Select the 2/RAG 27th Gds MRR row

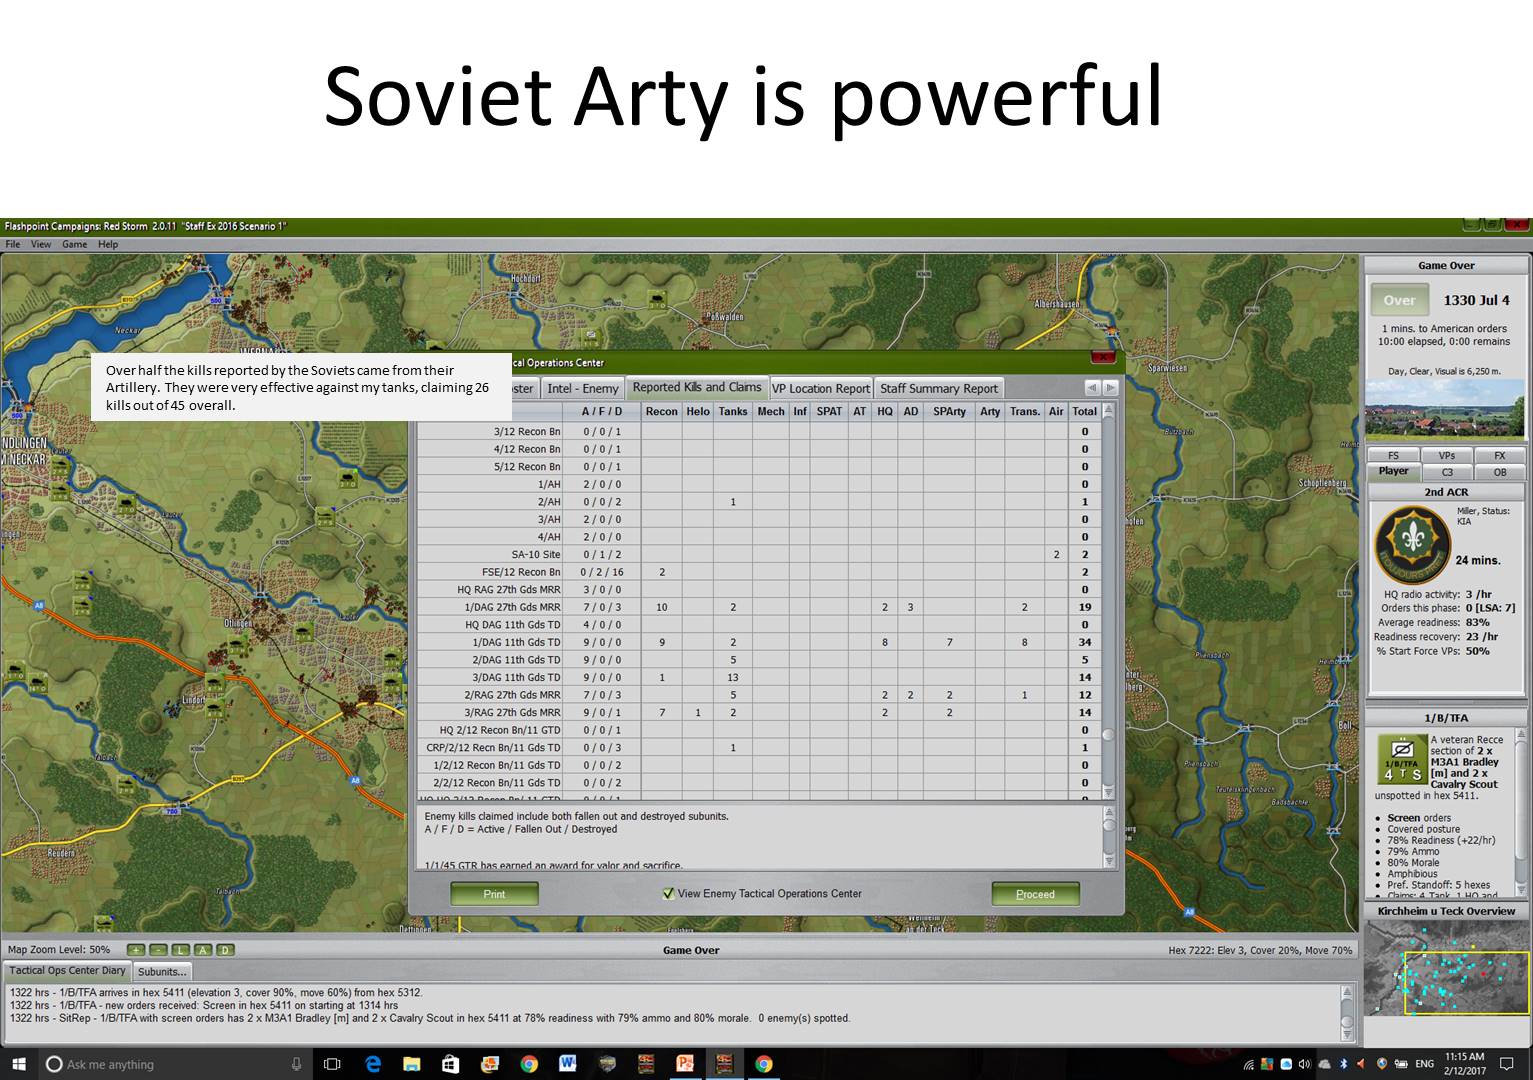[x=759, y=695]
